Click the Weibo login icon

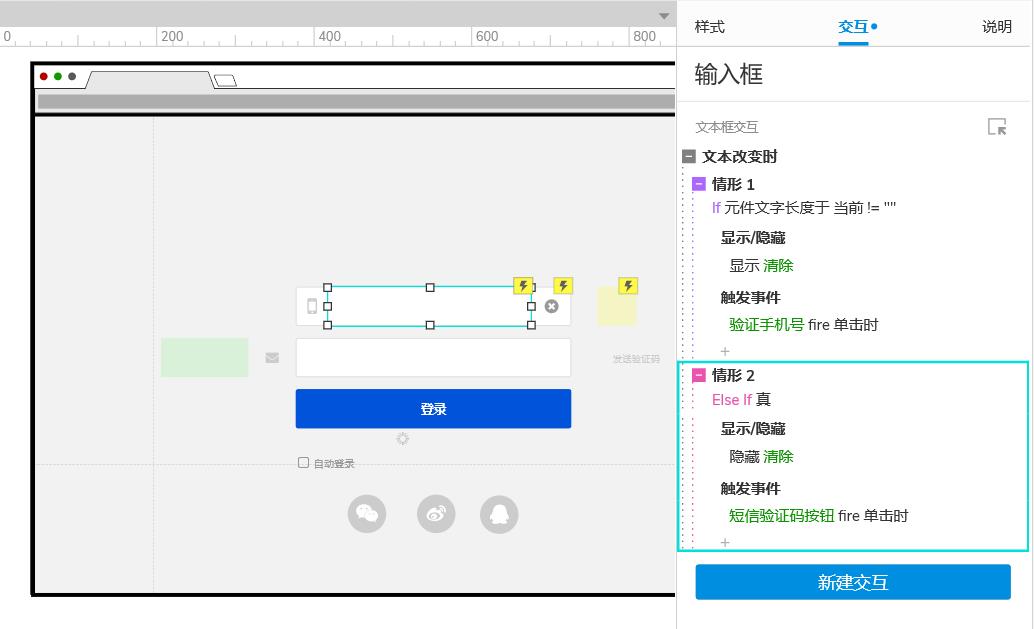(436, 514)
